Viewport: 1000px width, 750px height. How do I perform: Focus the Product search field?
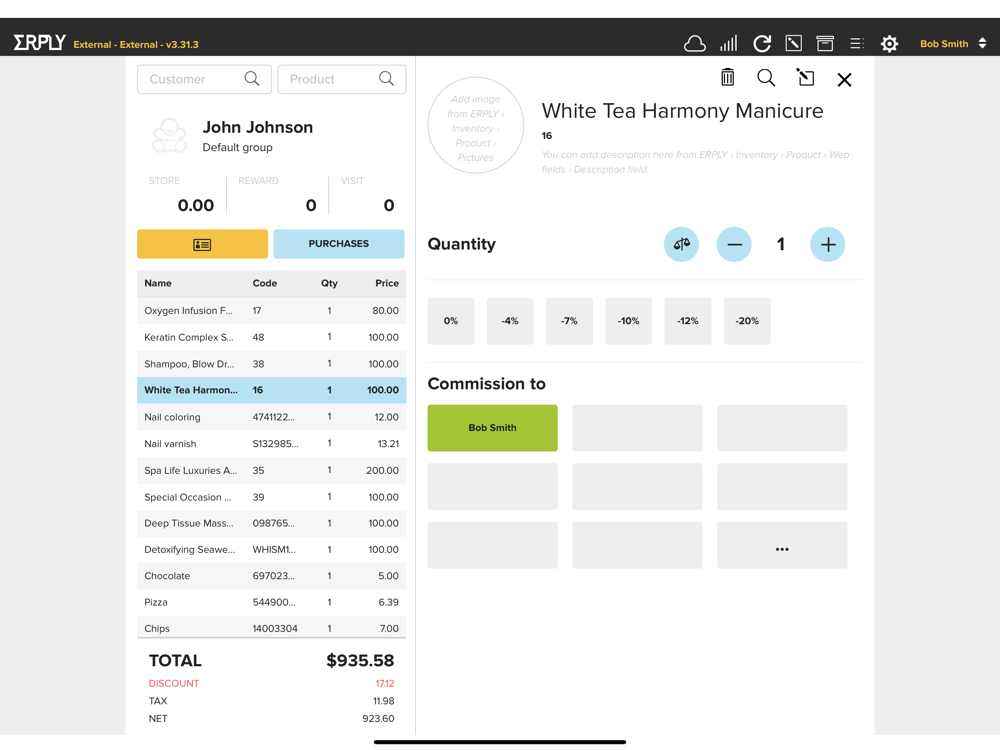pos(342,79)
